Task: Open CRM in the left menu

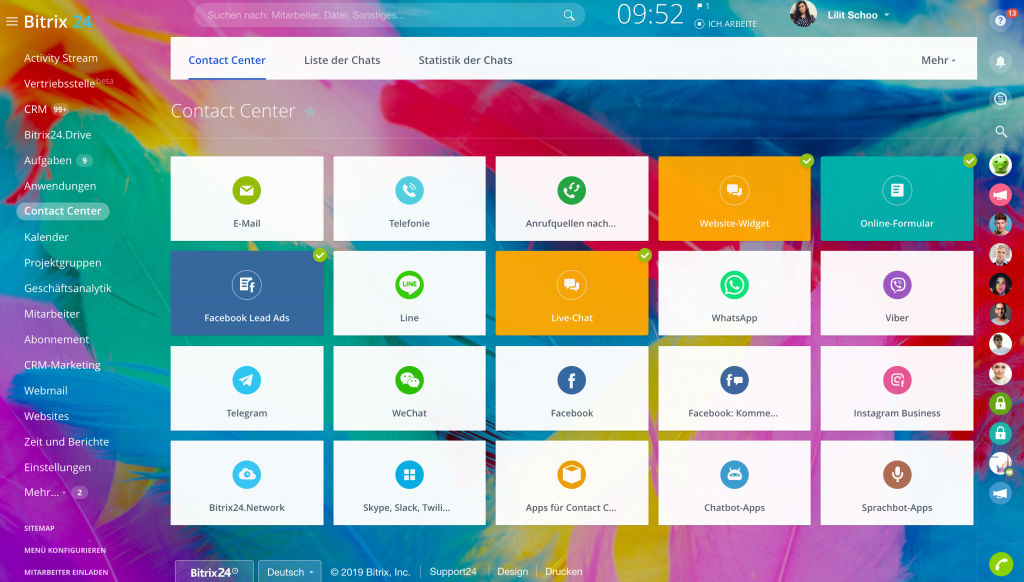Action: (35, 109)
